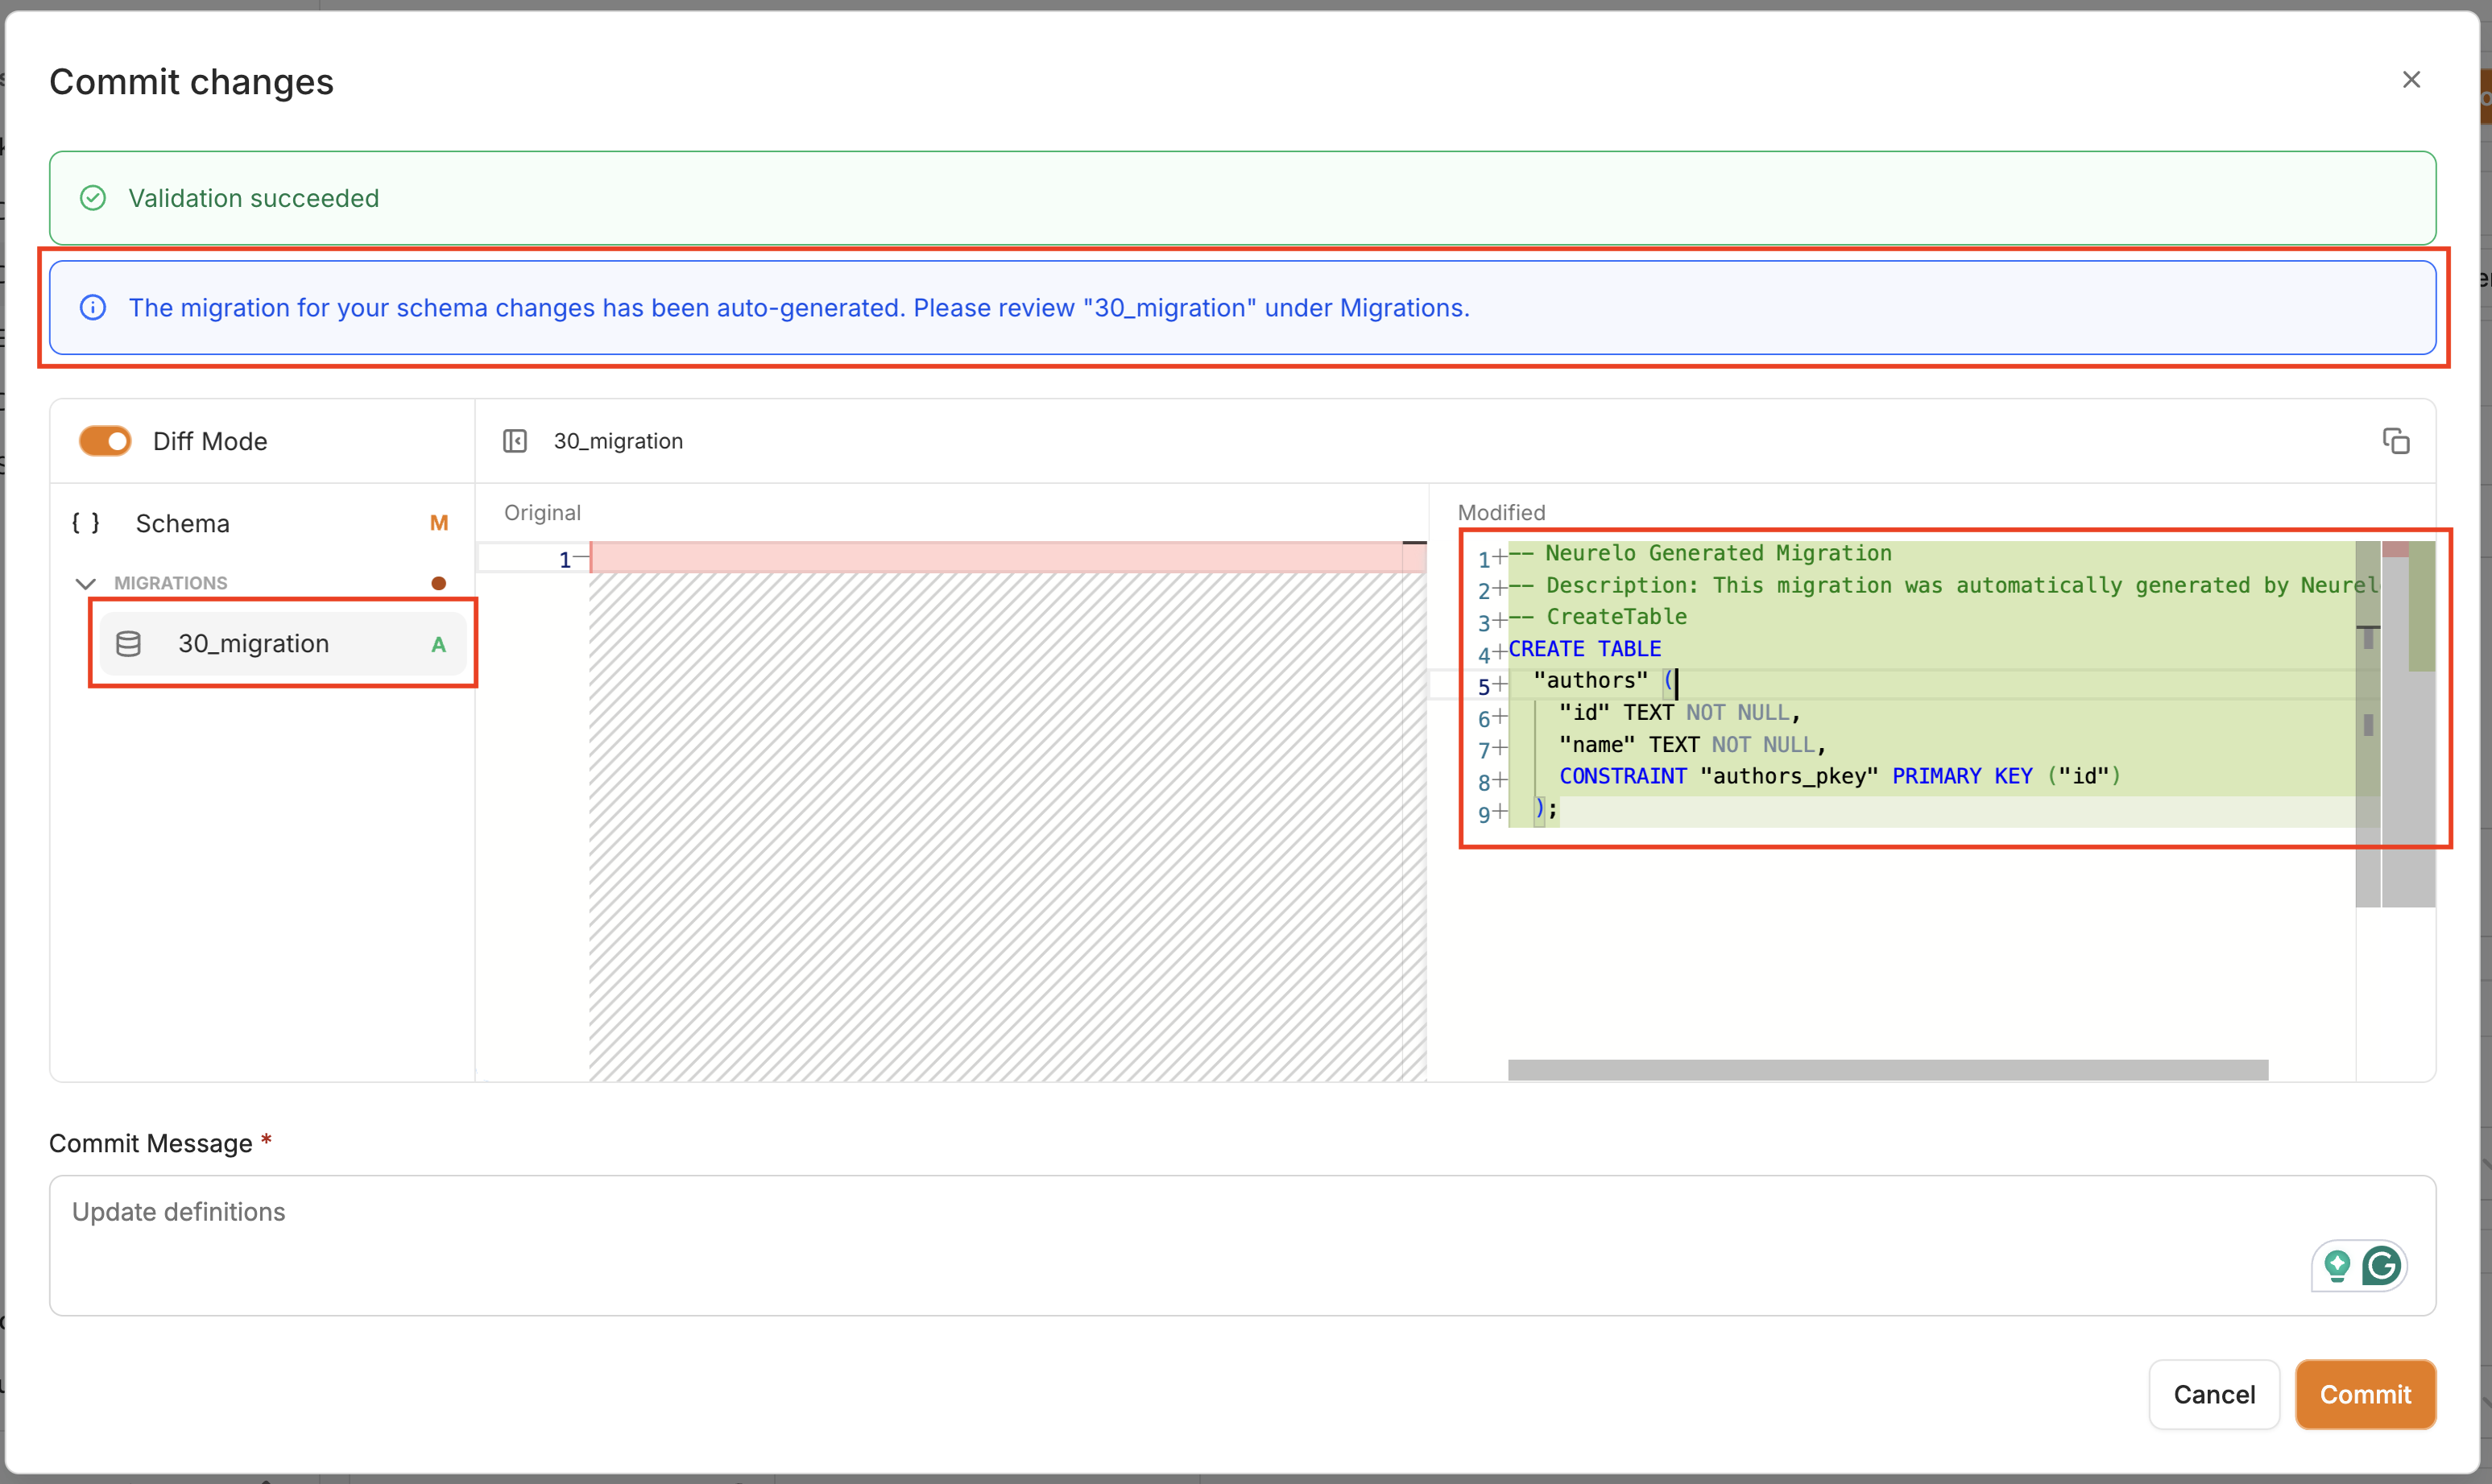Click the Grammarly icon in commit message
Image resolution: width=2492 pixels, height=1484 pixels.
[x=2381, y=1266]
